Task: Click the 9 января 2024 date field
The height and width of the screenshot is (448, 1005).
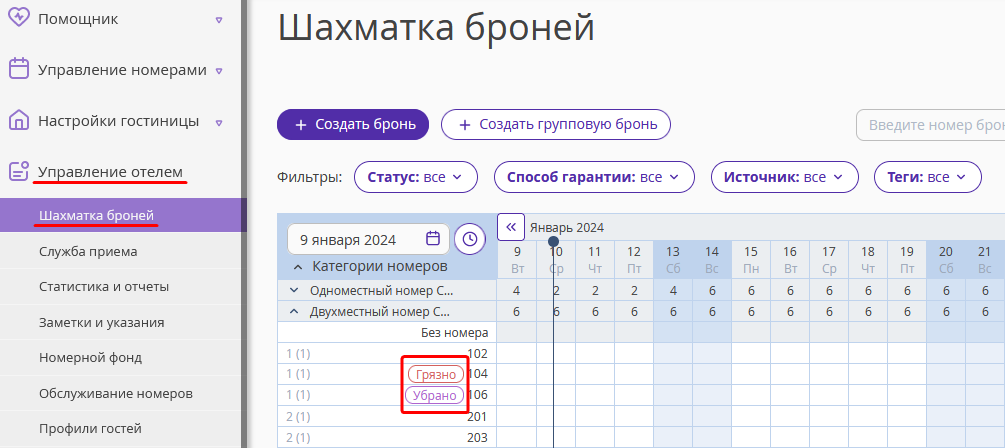Action: point(367,240)
